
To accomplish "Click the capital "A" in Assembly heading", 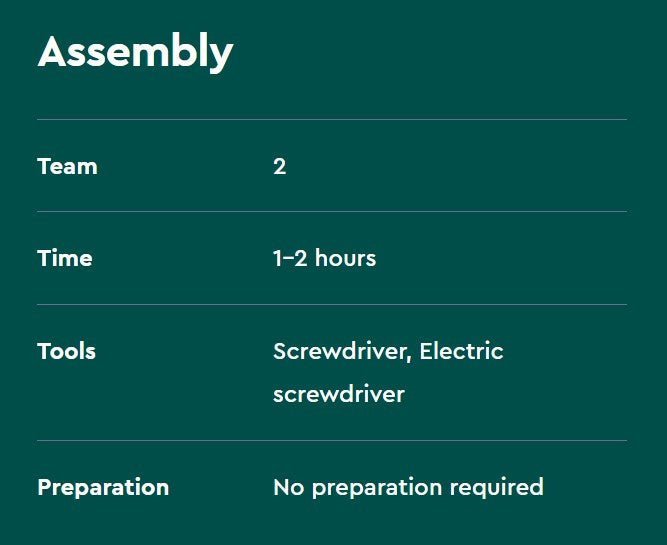I will 55,52.
